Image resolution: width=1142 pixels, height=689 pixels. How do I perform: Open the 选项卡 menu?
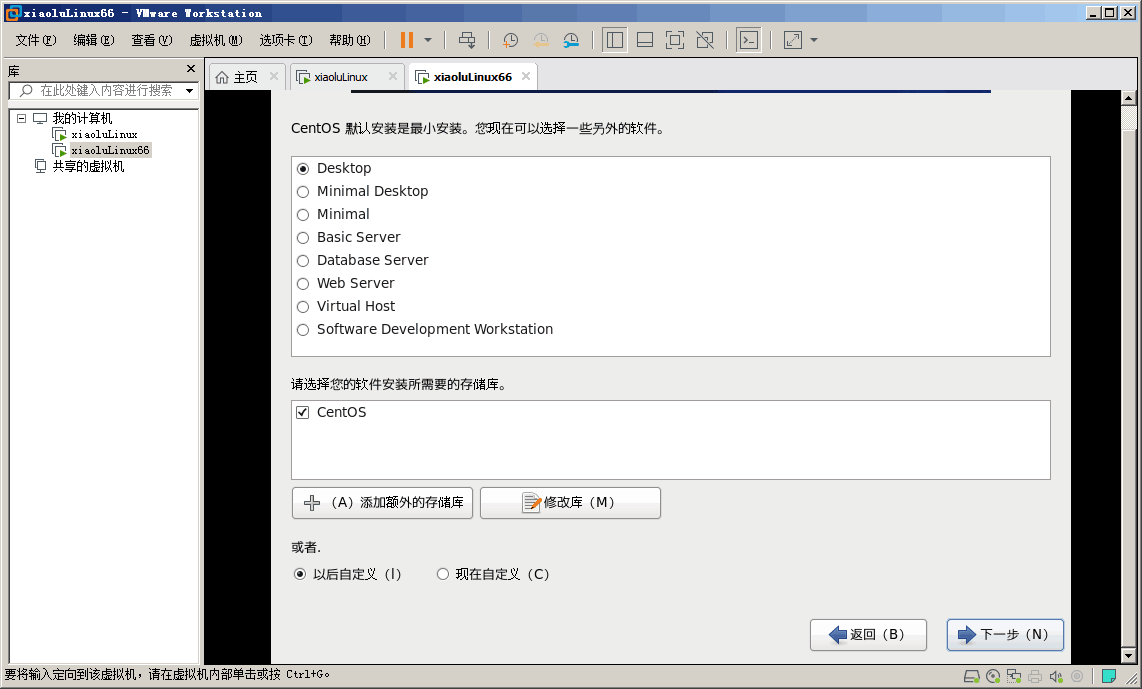(x=286, y=40)
